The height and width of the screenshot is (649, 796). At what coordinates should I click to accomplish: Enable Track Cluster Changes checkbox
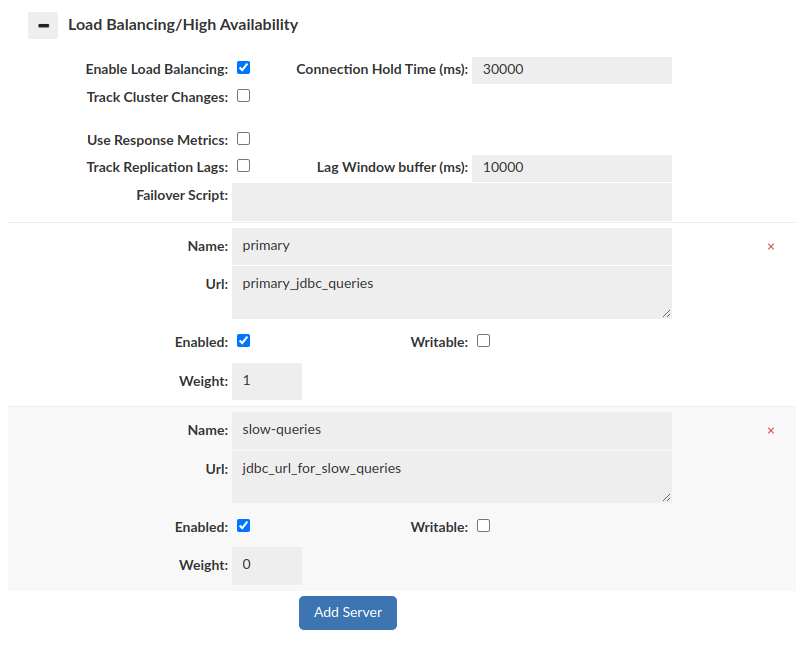(243, 96)
